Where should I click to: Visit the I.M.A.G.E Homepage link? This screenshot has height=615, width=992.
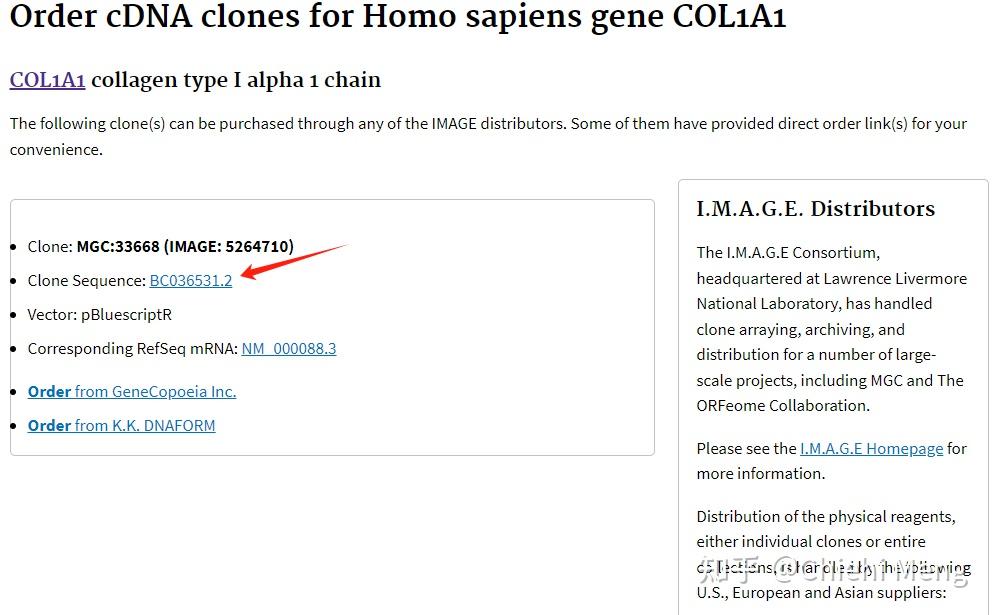coord(871,449)
